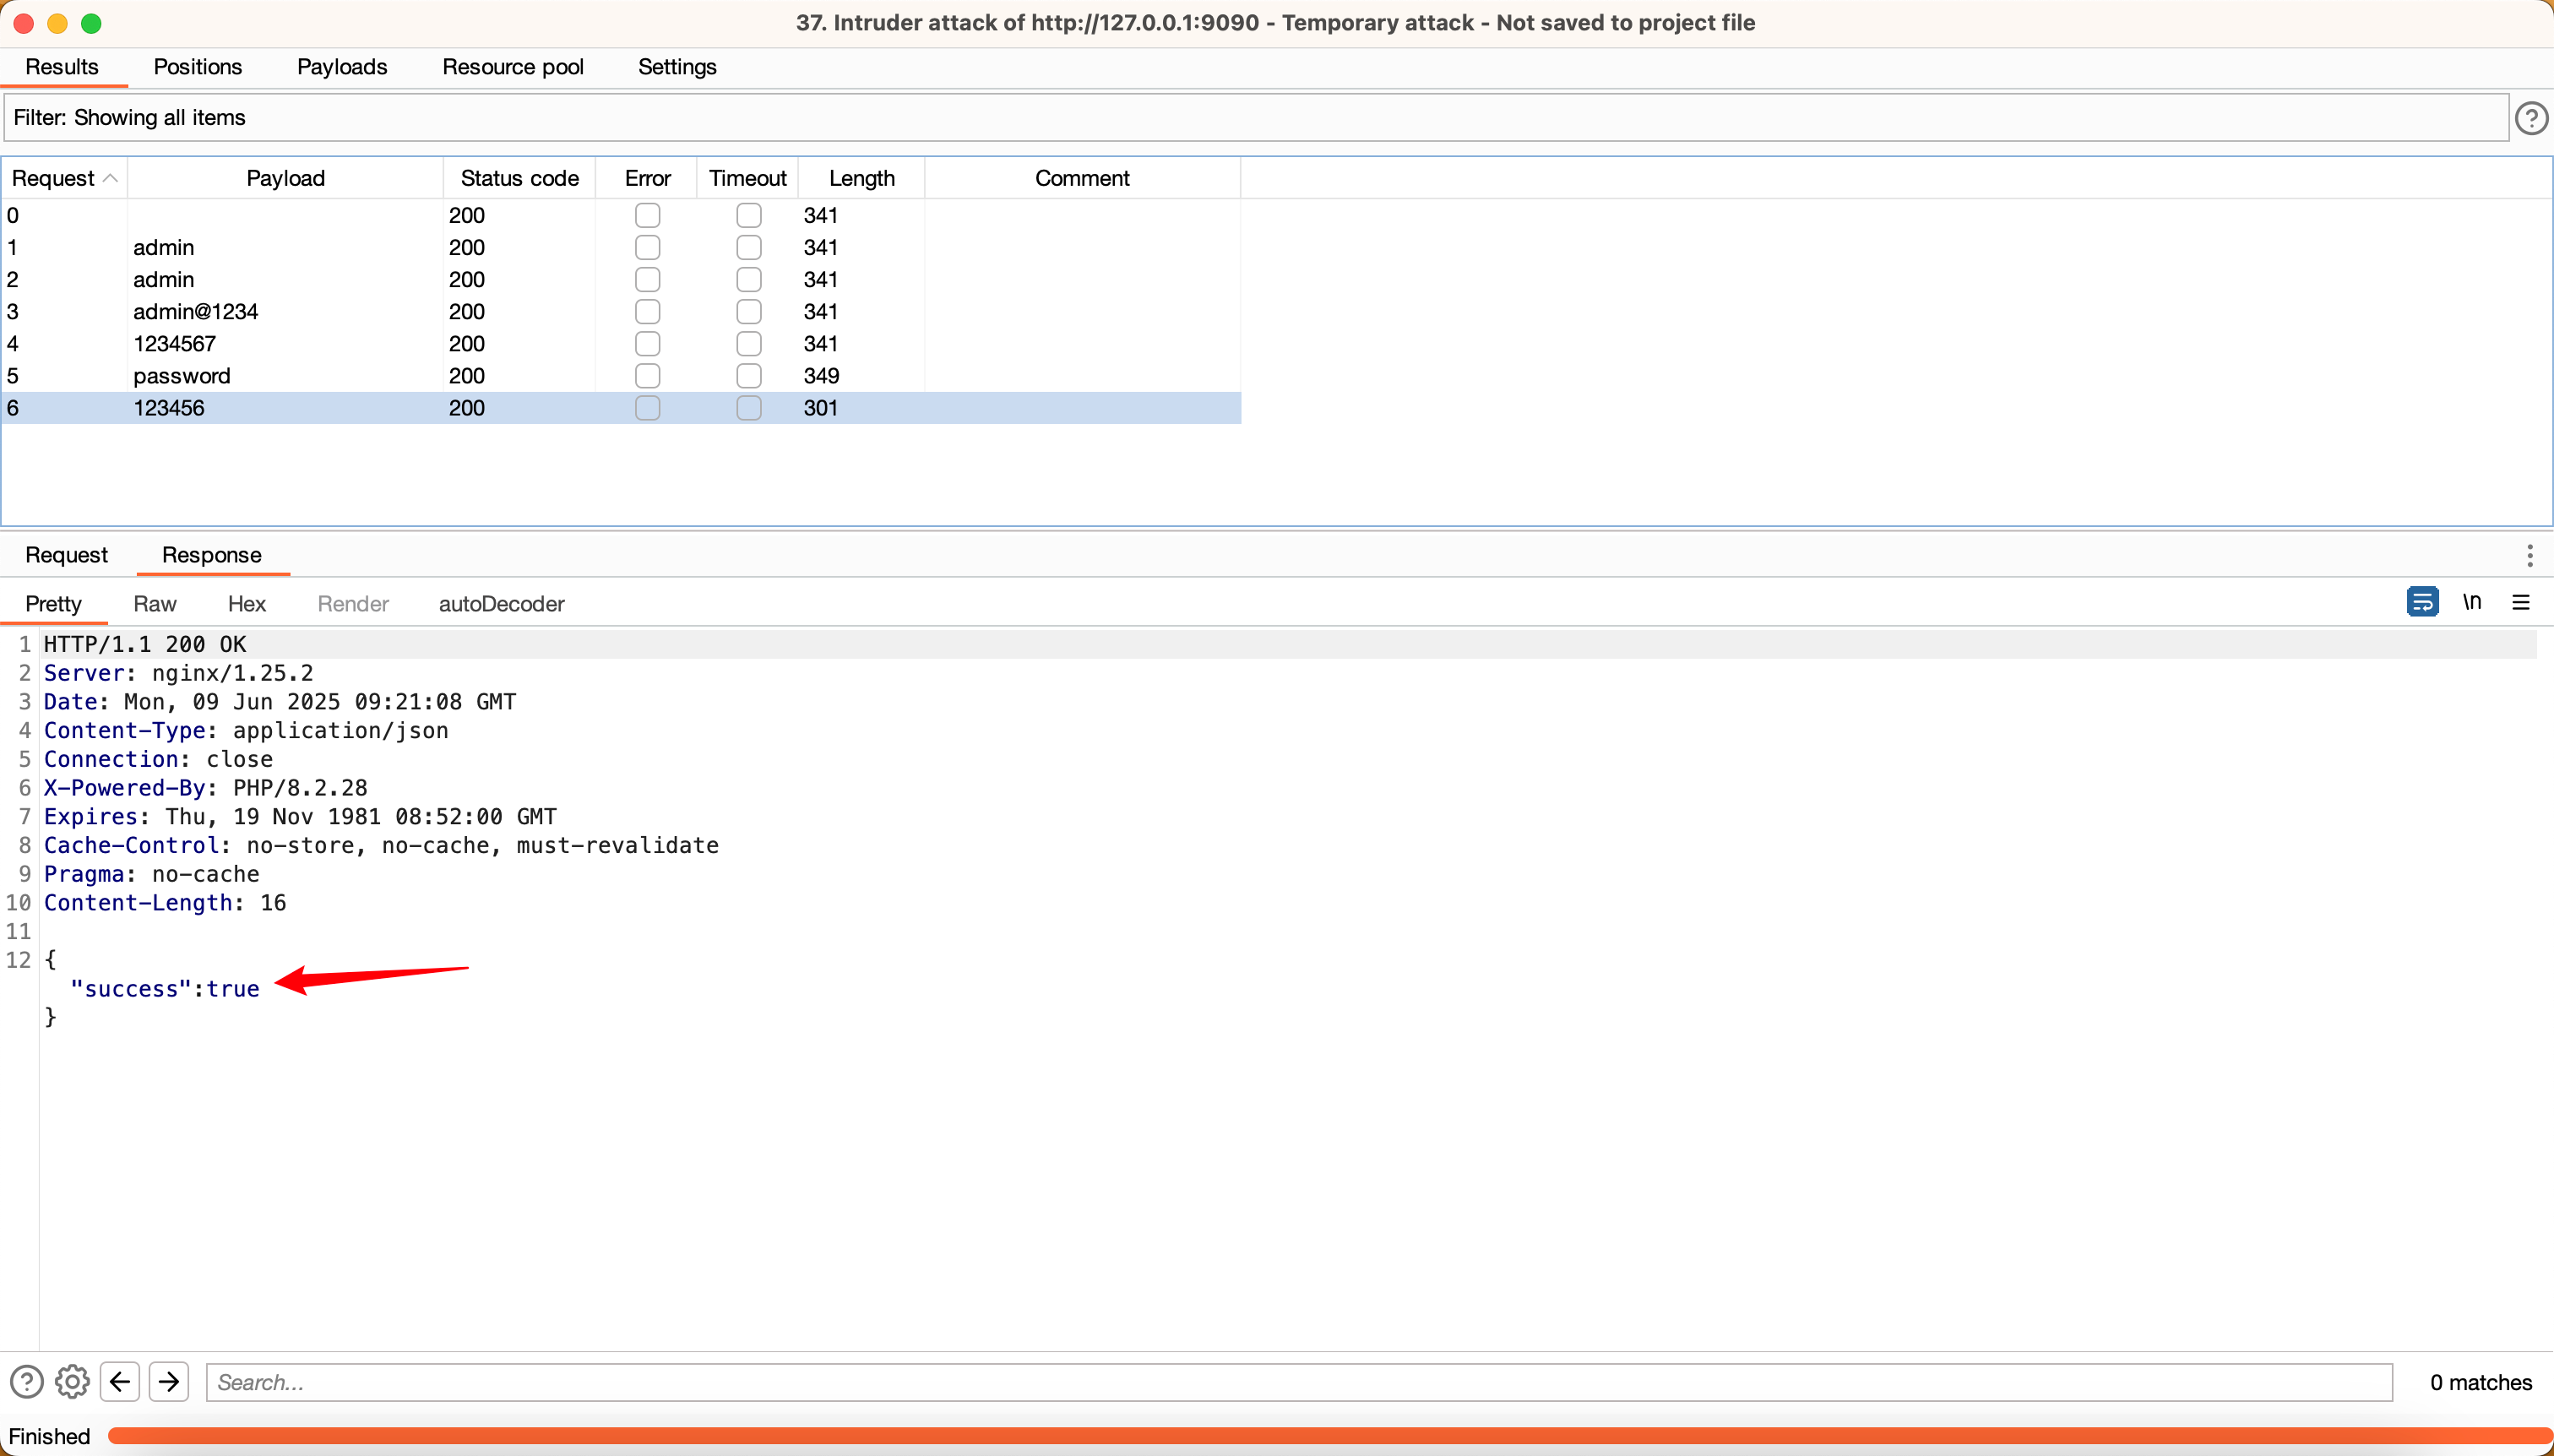2554x1456 pixels.
Task: Open the autoDecoder tab
Action: (502, 604)
